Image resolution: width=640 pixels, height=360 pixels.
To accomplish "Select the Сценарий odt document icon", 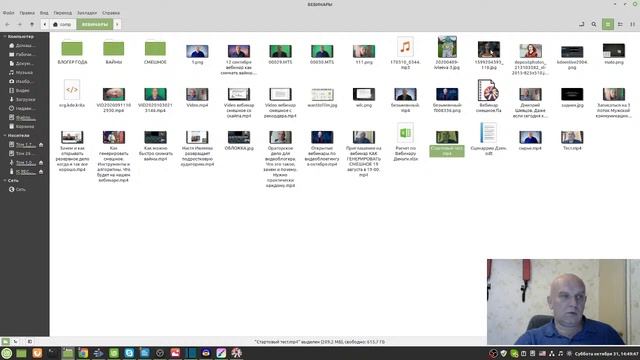I will click(489, 133).
